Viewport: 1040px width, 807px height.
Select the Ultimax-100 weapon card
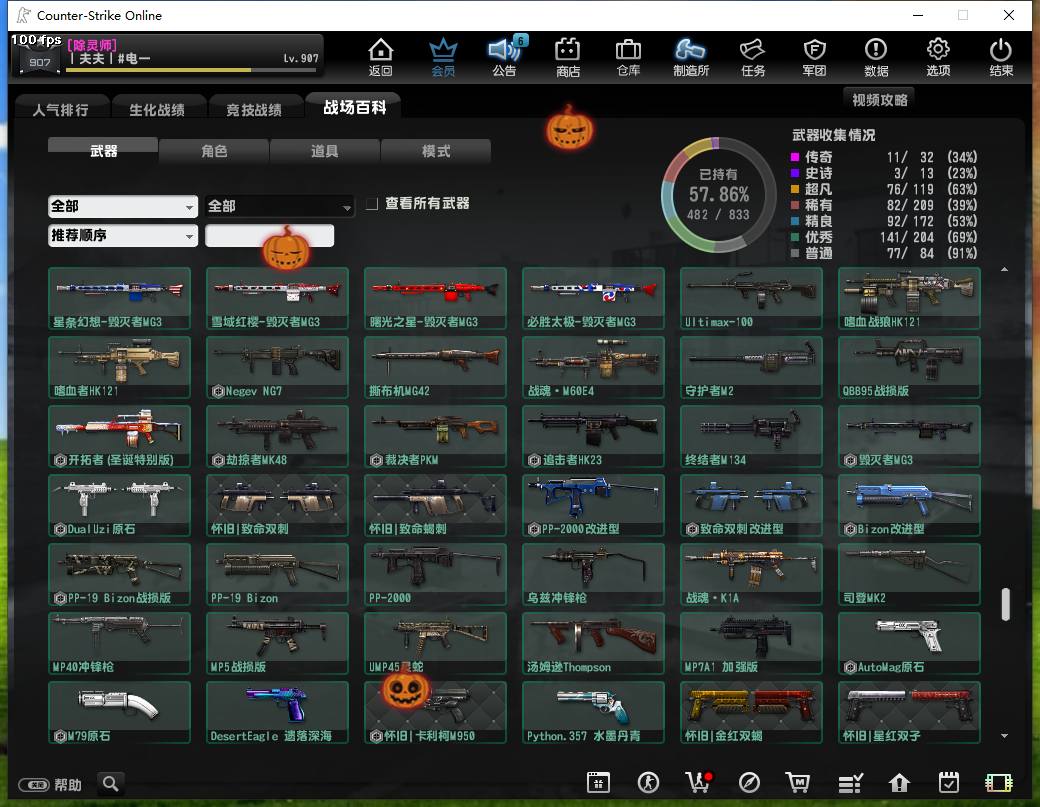coord(751,298)
